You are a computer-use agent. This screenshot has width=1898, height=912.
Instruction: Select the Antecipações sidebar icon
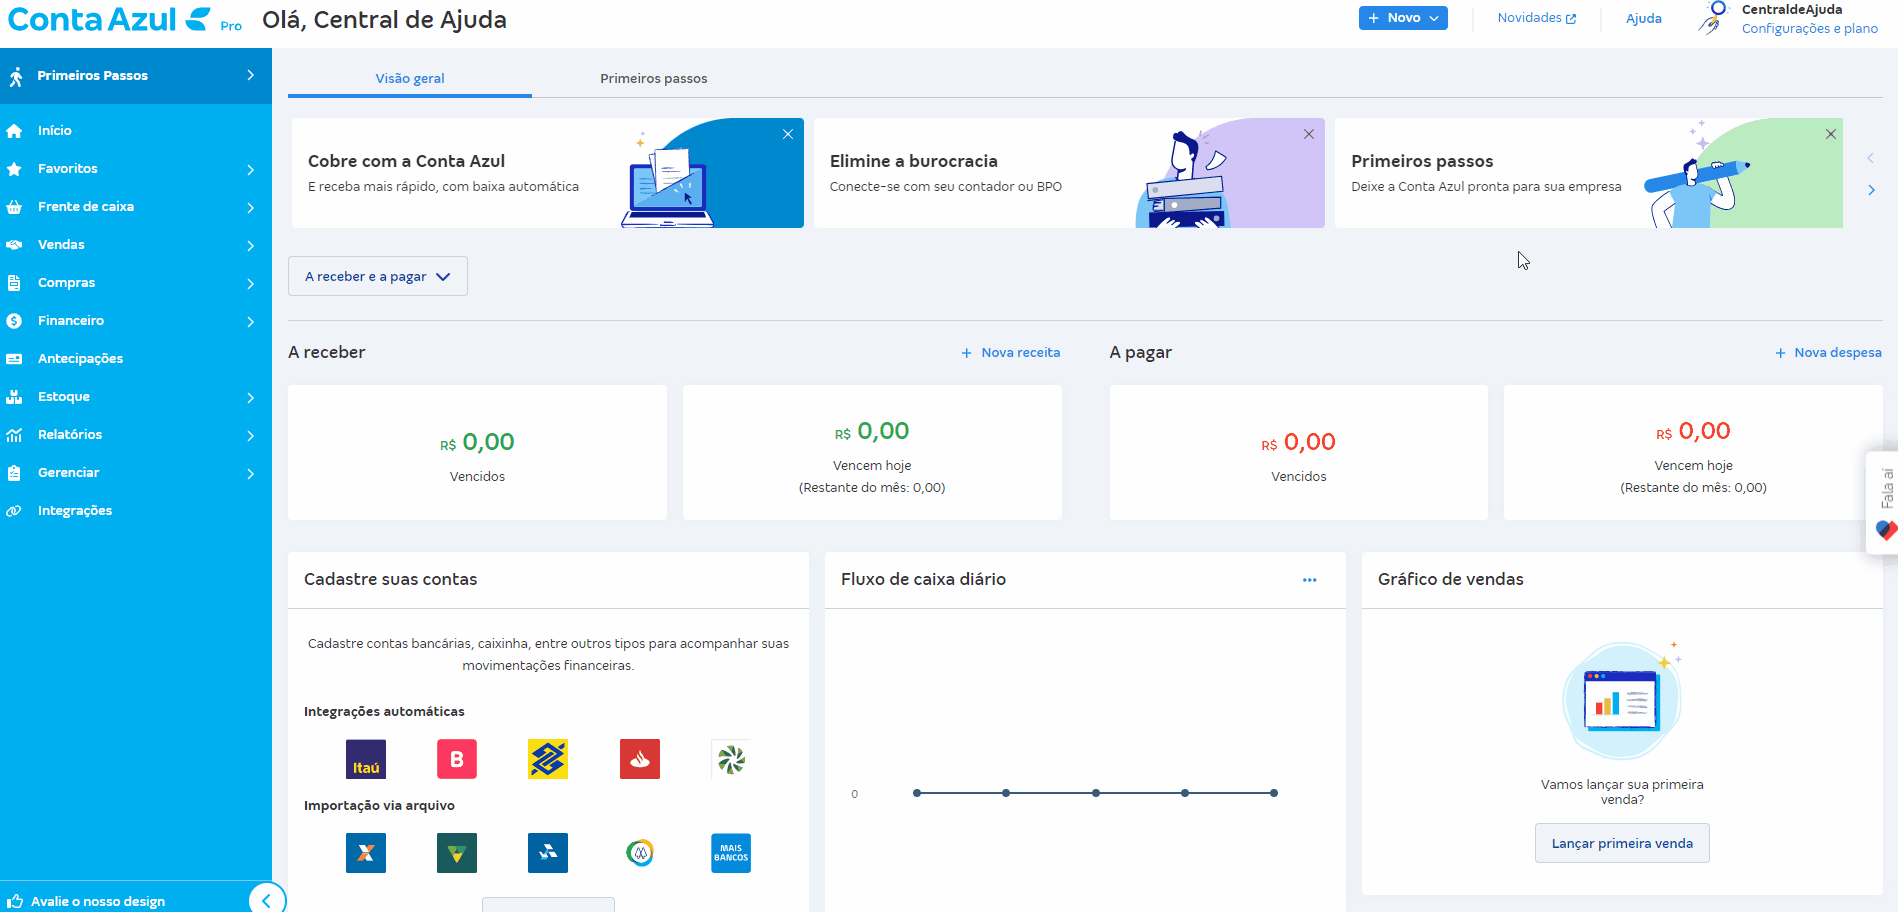[x=16, y=358]
